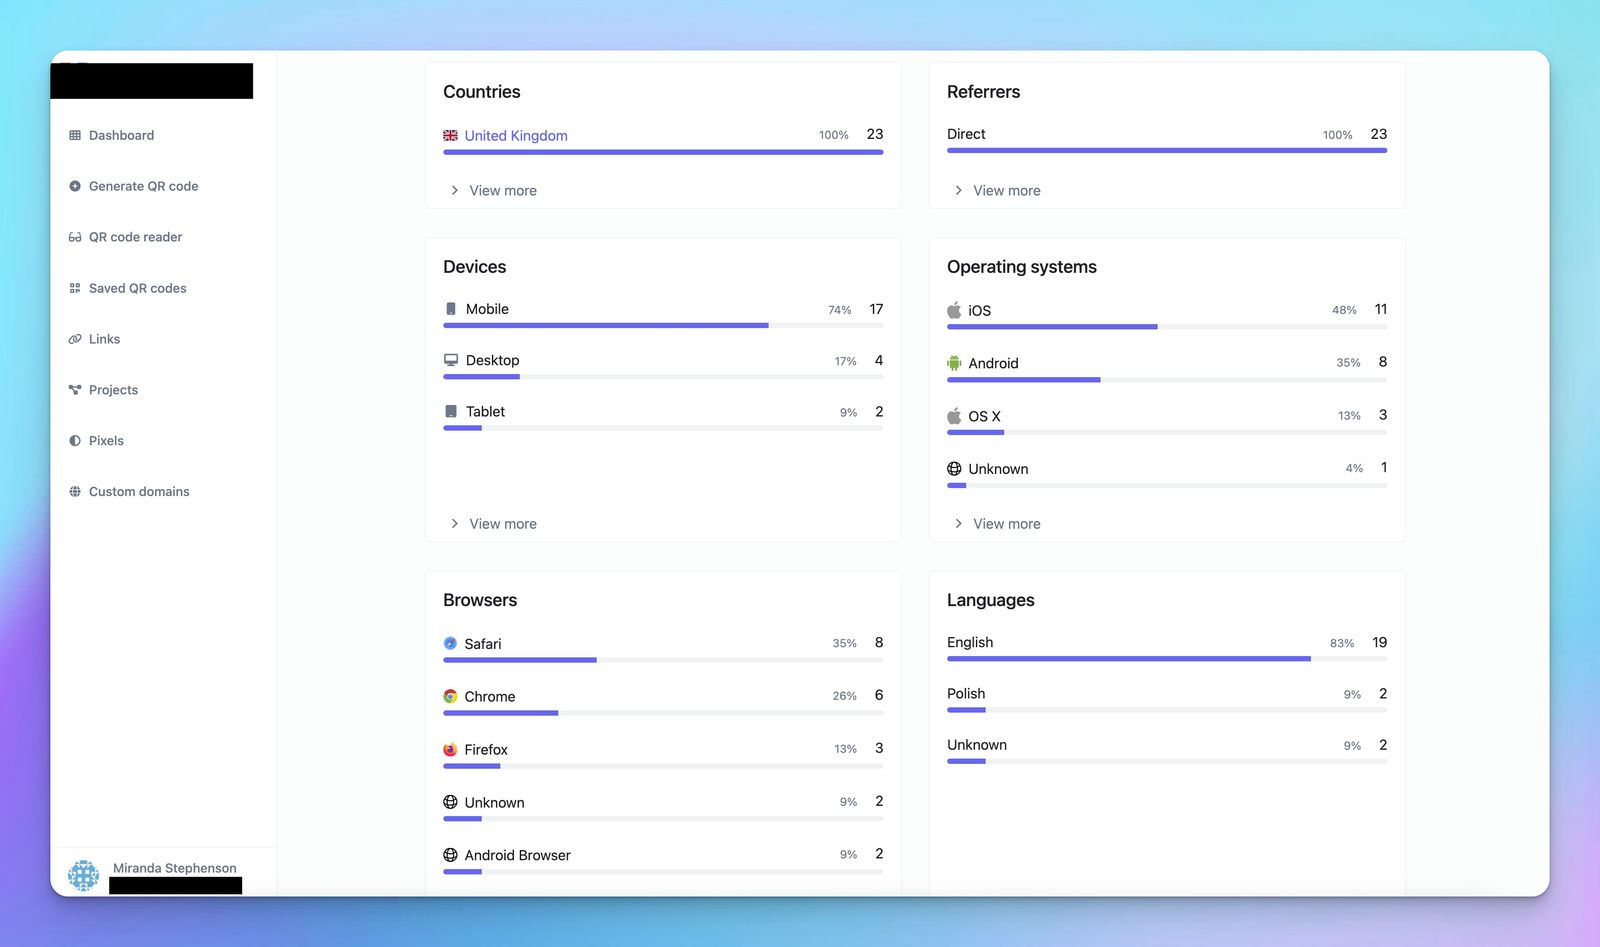
Task: Click the Saved QR codes icon
Action: tap(75, 288)
